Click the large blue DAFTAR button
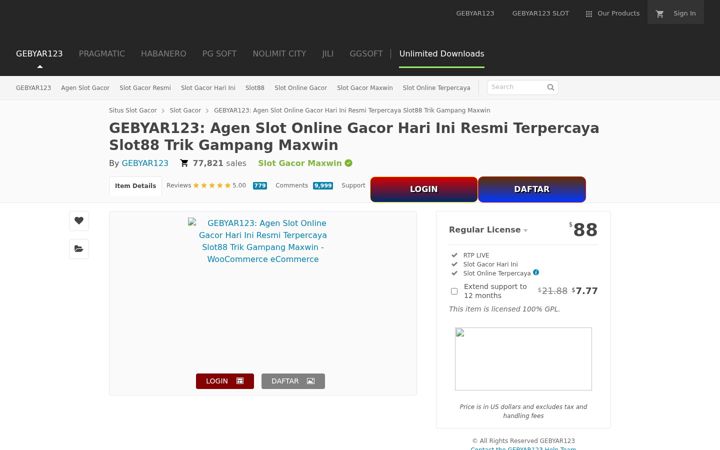Viewport: 720px width, 450px height. (x=532, y=189)
